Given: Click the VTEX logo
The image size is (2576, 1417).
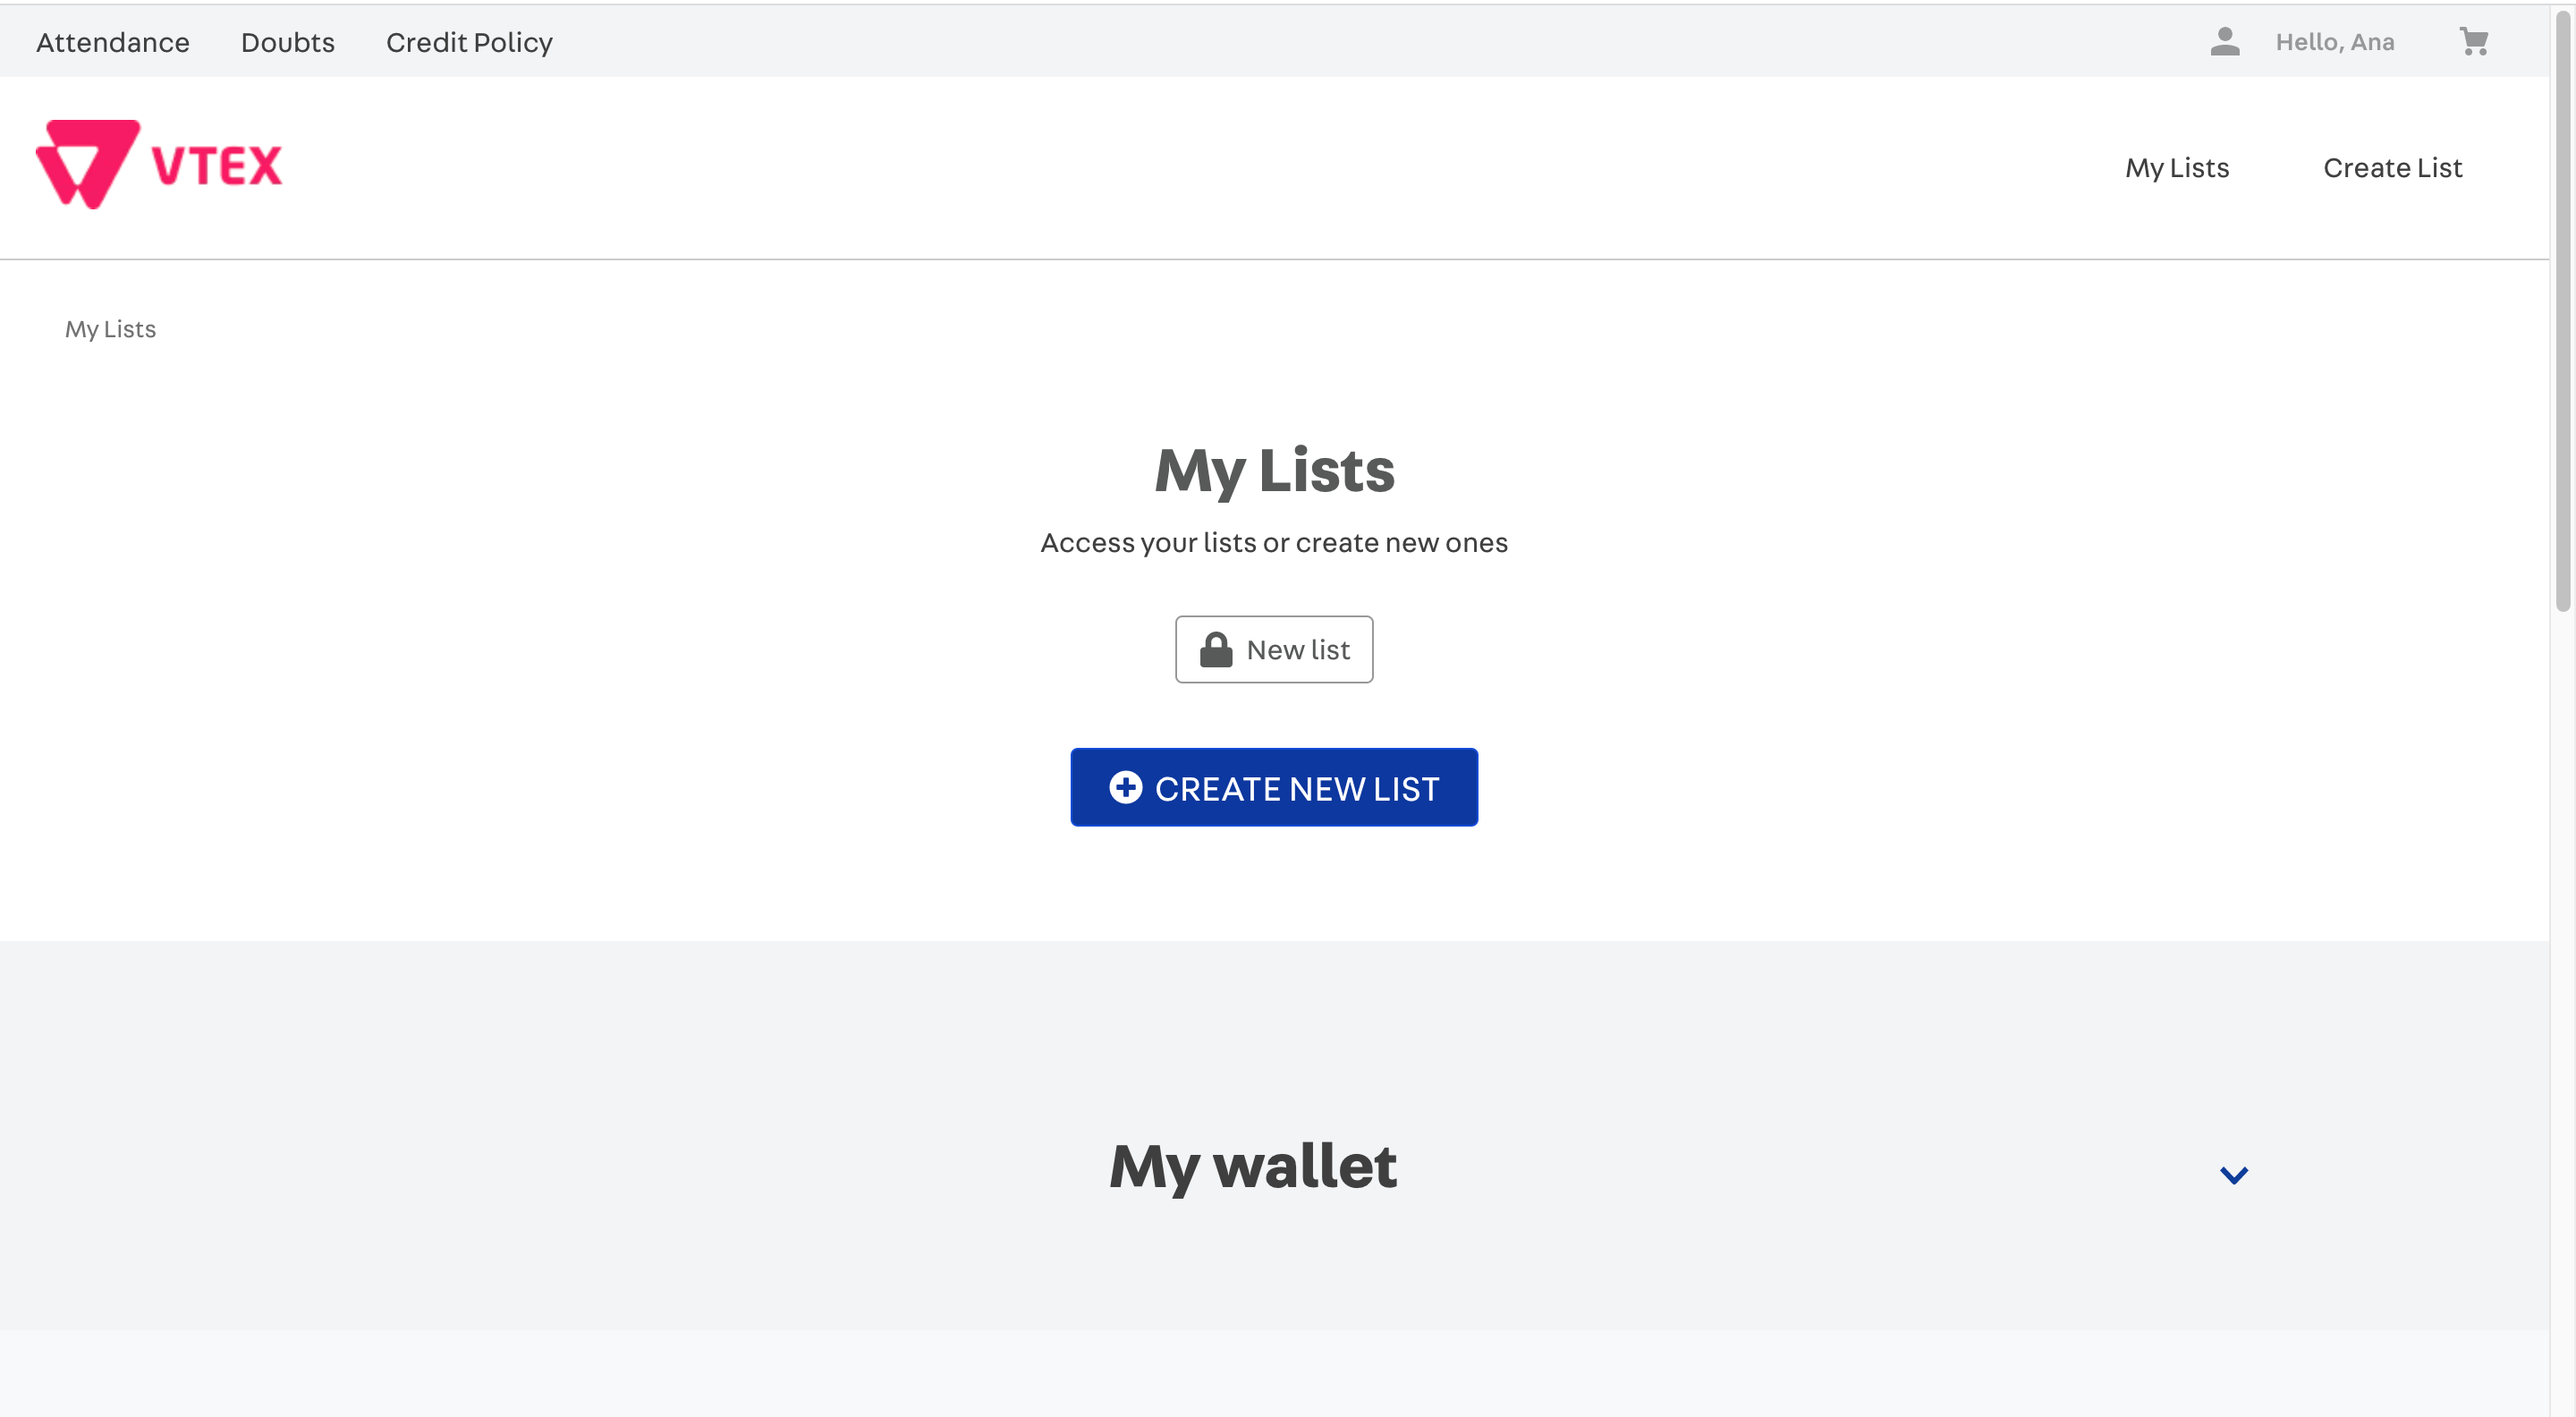Looking at the screenshot, I should click(157, 164).
